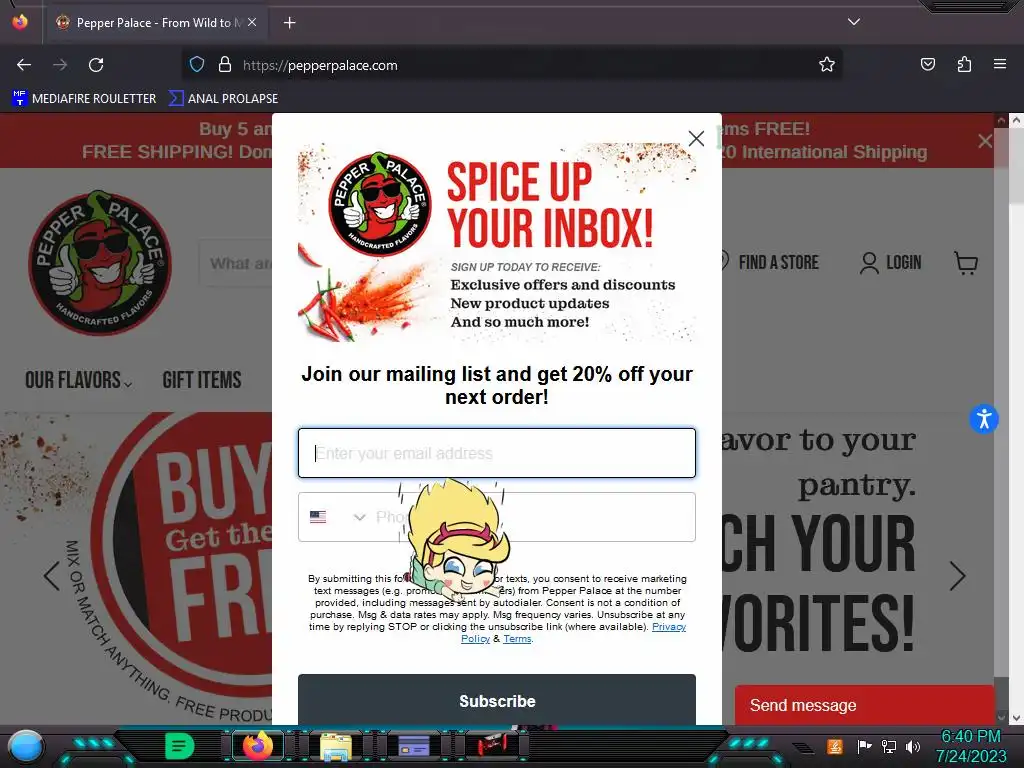Open the GIFT ITEMS menu item
The width and height of the screenshot is (1024, 768).
pos(202,380)
